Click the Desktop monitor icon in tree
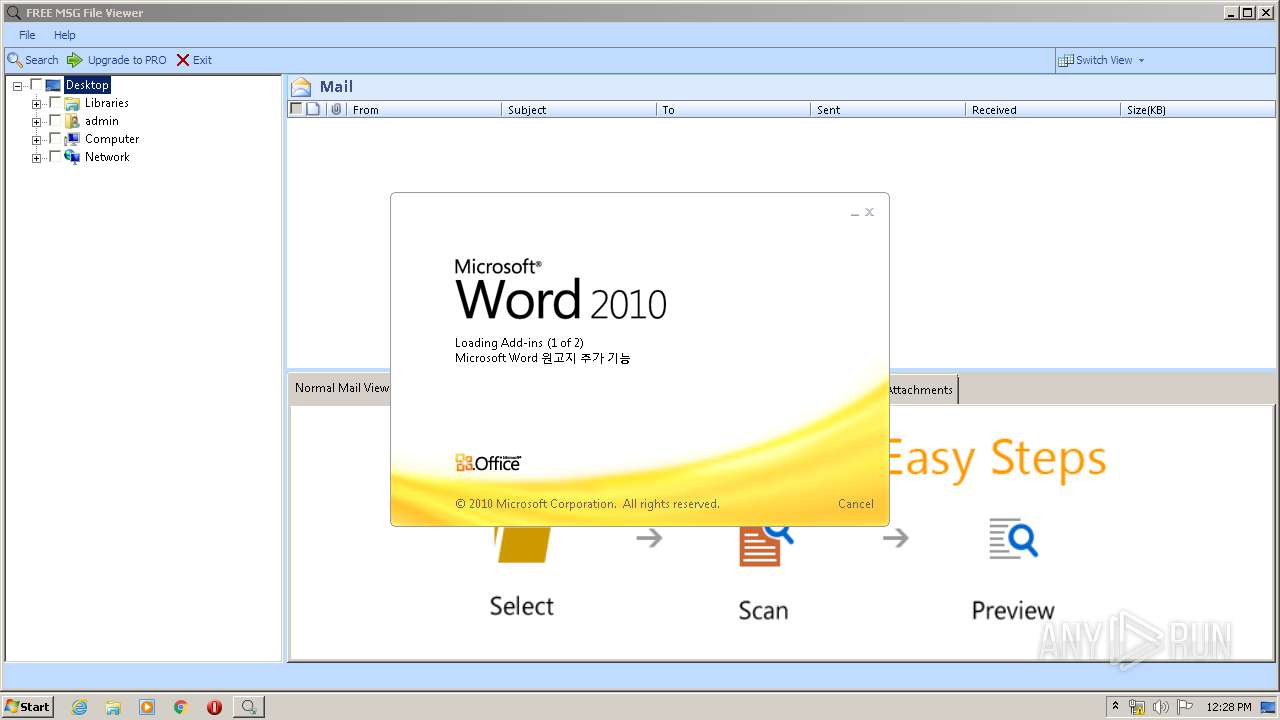The height and width of the screenshot is (720, 1280). pyautogui.click(x=53, y=85)
